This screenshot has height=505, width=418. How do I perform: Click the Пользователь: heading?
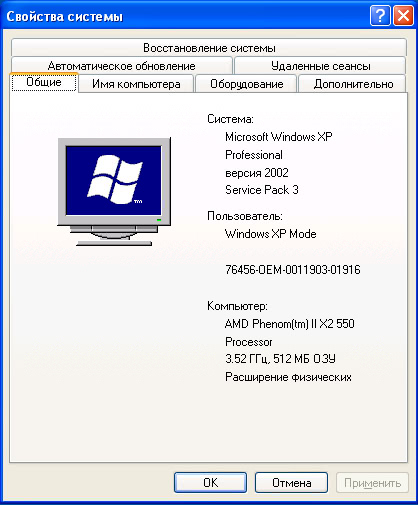pos(245,216)
